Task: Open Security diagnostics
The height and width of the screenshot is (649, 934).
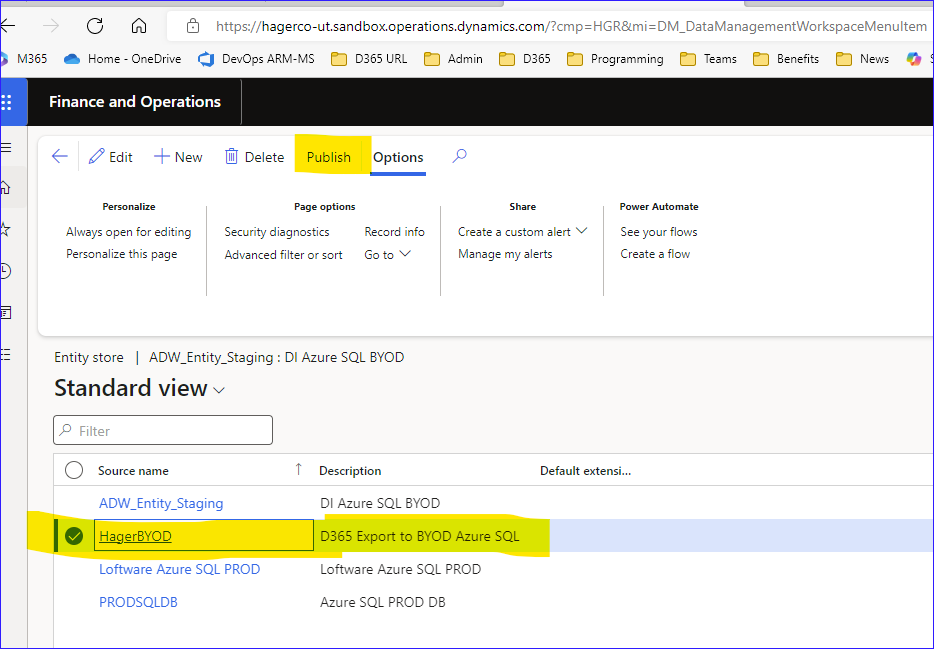Action: [277, 232]
